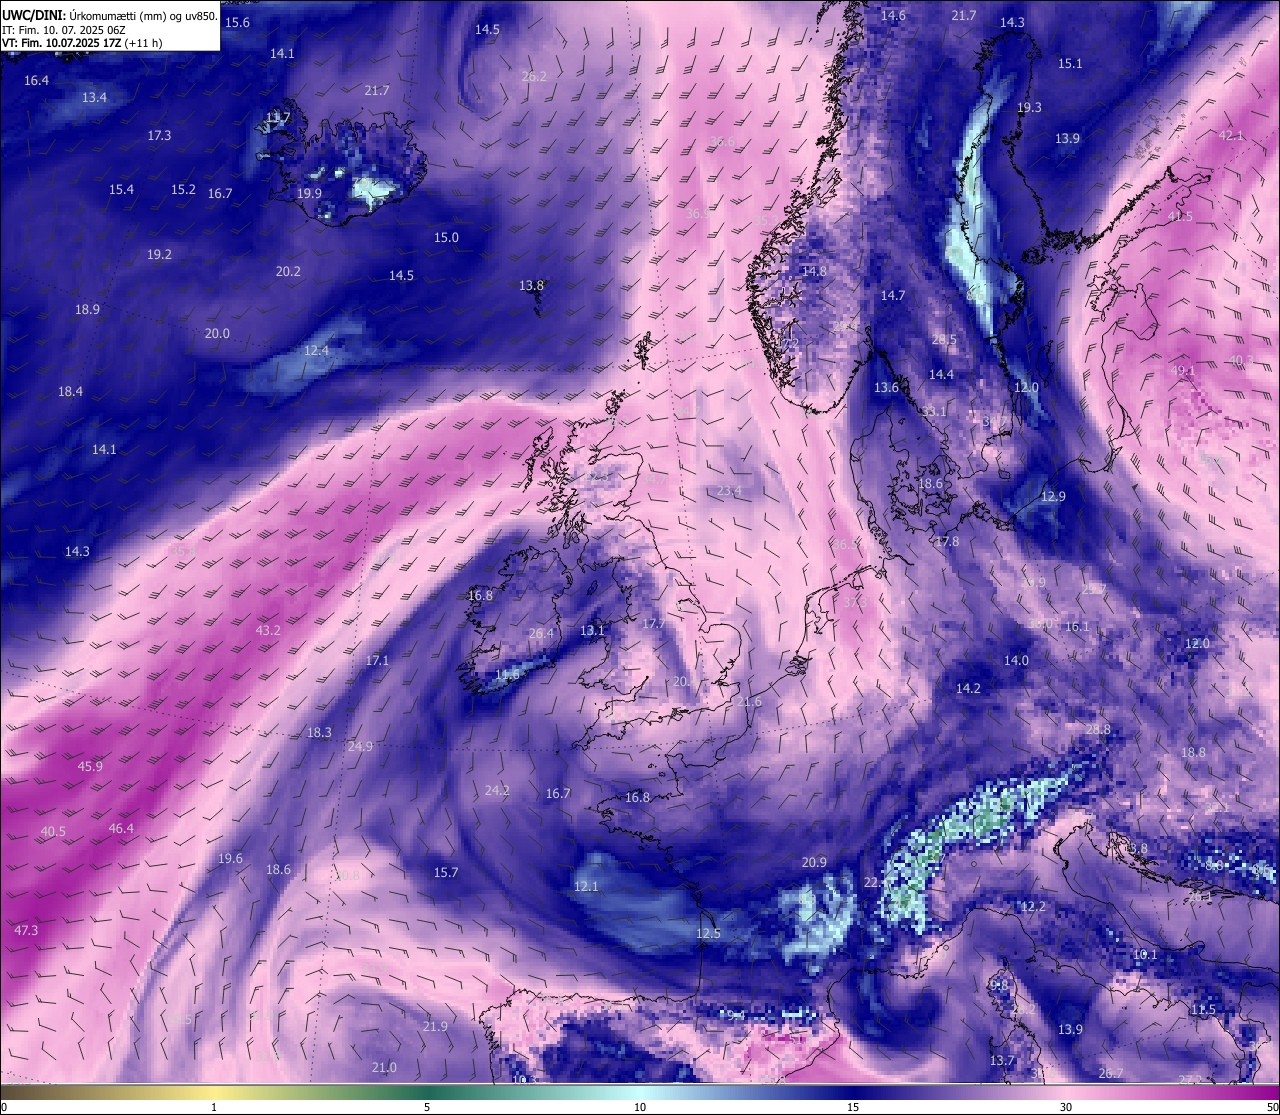Click the map value 46.4

coord(121,828)
